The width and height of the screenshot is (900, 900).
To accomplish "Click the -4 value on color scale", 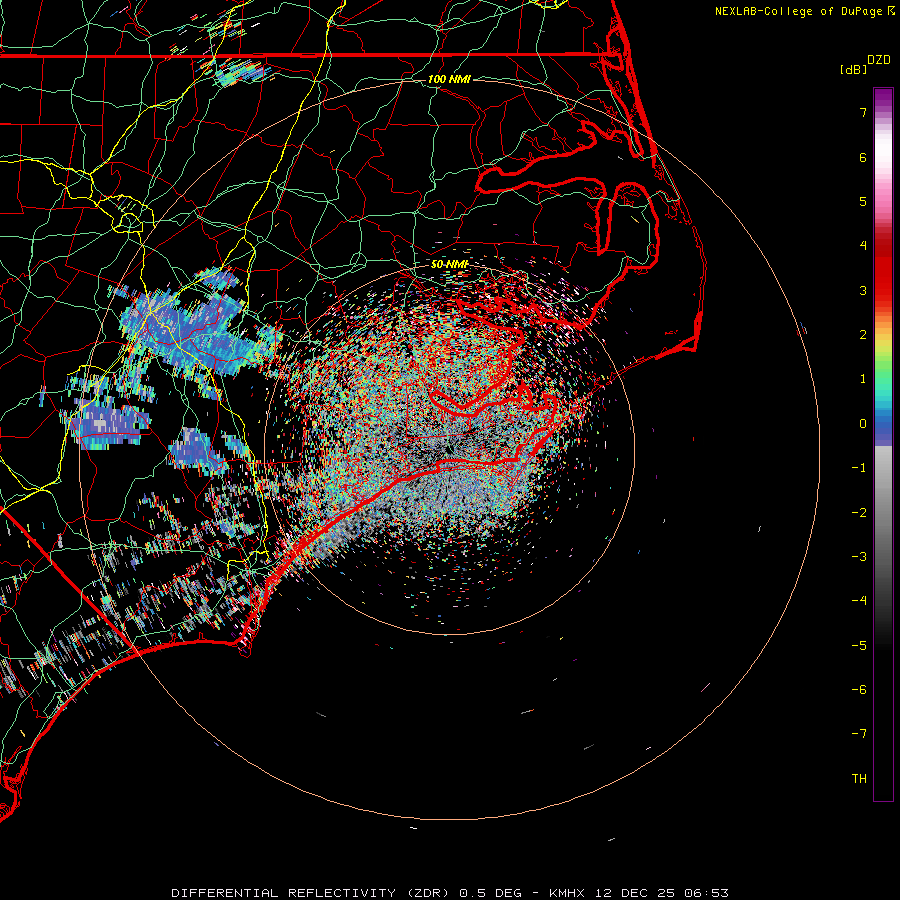I will tap(859, 600).
